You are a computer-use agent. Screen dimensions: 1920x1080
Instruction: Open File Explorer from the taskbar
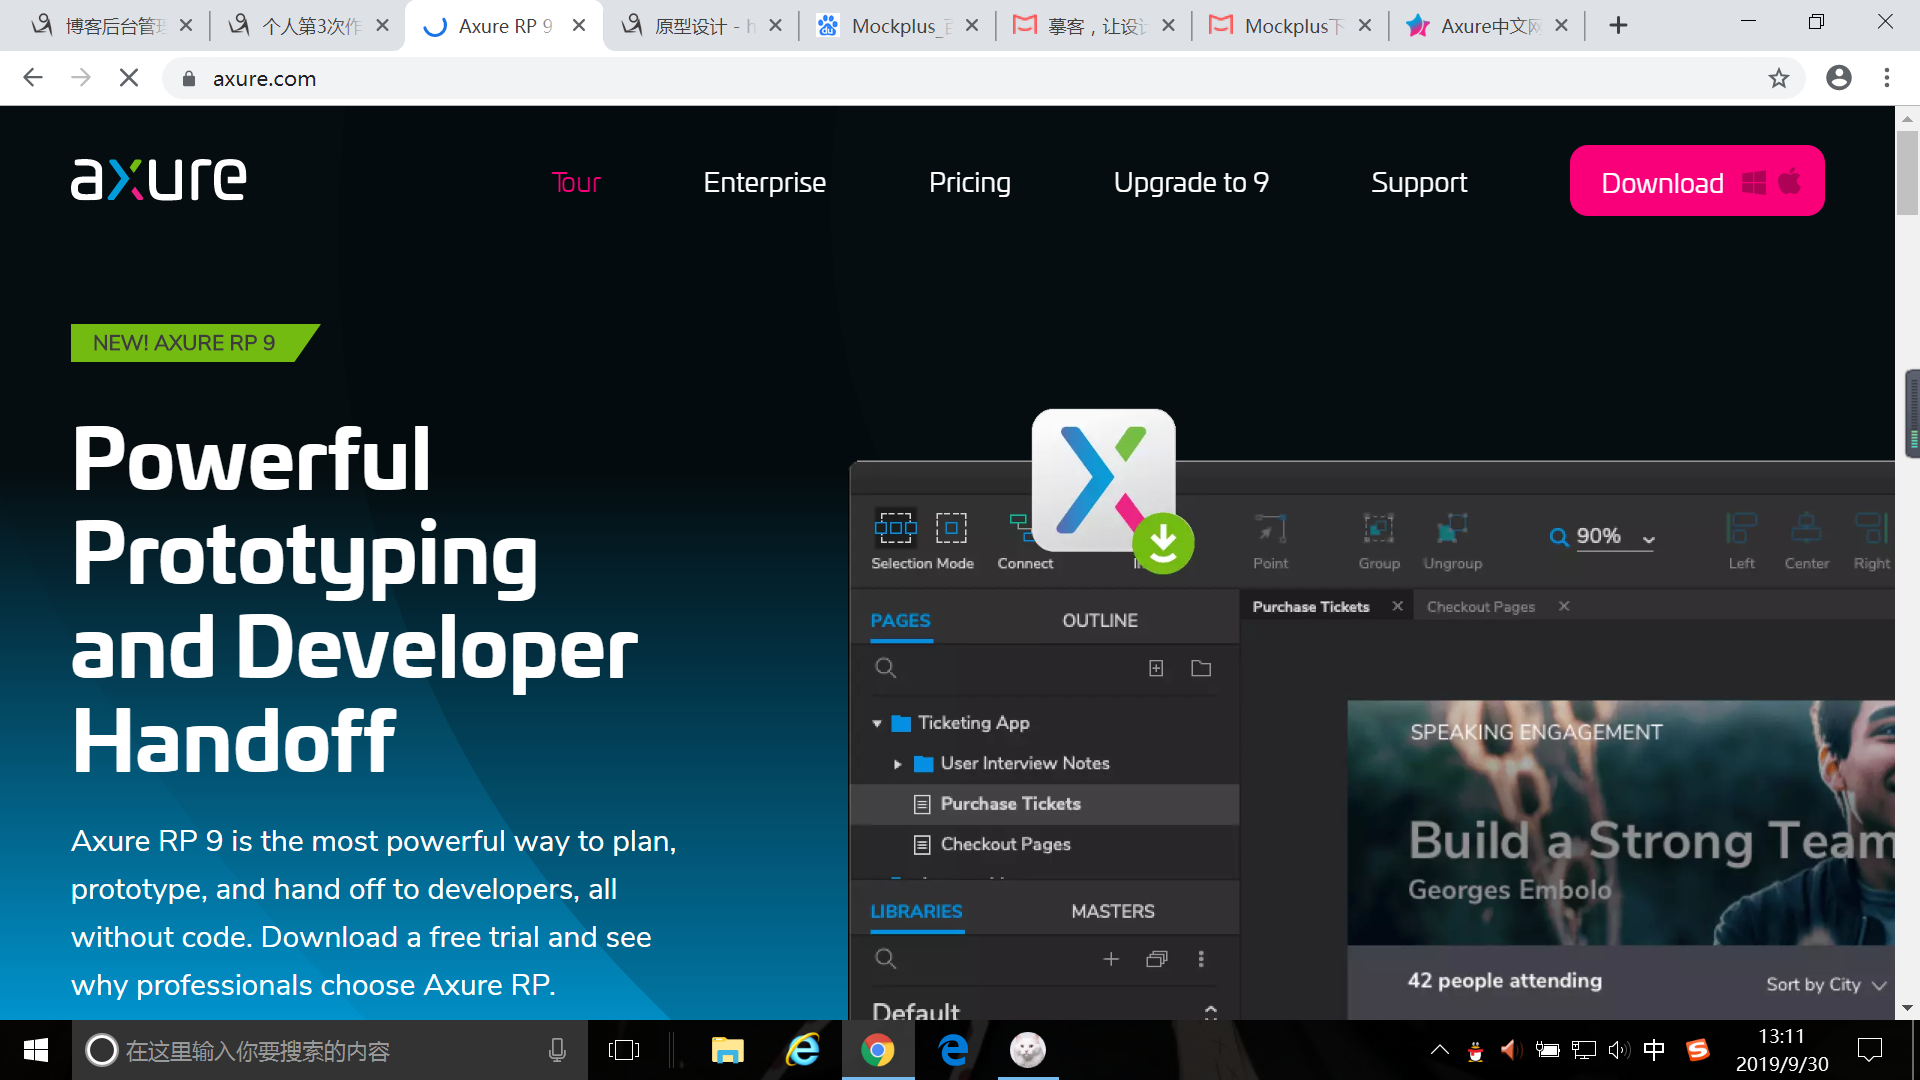pos(727,1050)
